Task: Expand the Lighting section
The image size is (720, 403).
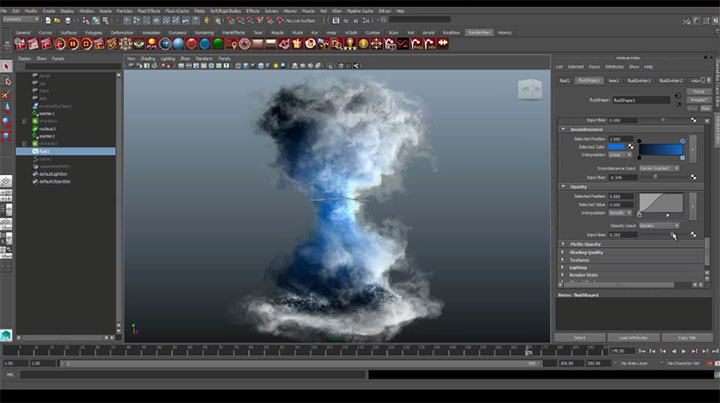Action: click(563, 268)
